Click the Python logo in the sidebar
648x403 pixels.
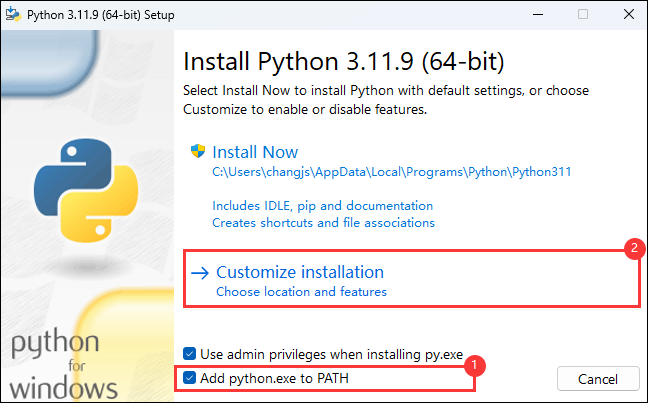point(86,190)
